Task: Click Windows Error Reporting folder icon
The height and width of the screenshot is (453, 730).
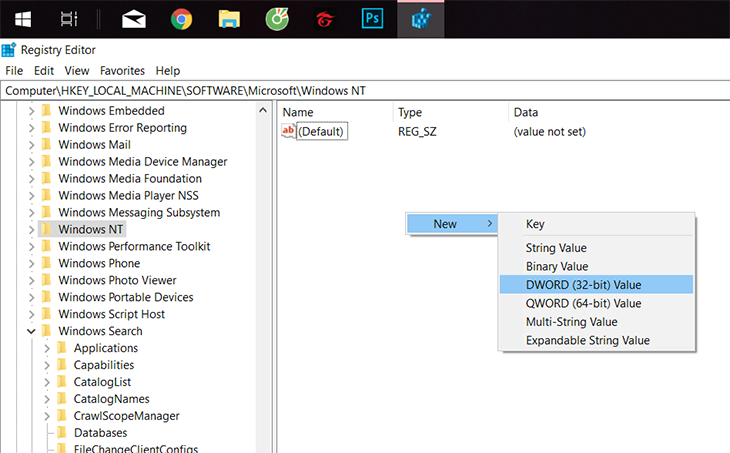Action: (47, 128)
